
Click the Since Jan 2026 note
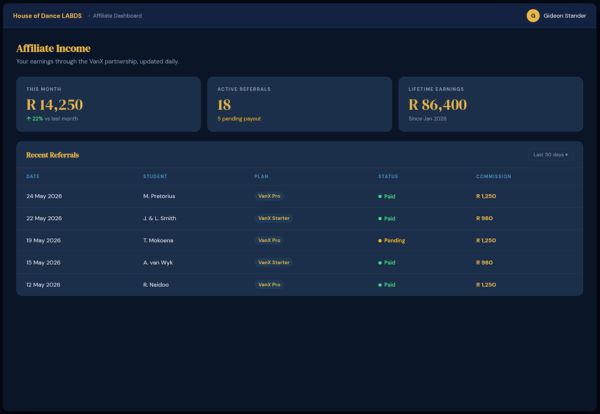427,119
